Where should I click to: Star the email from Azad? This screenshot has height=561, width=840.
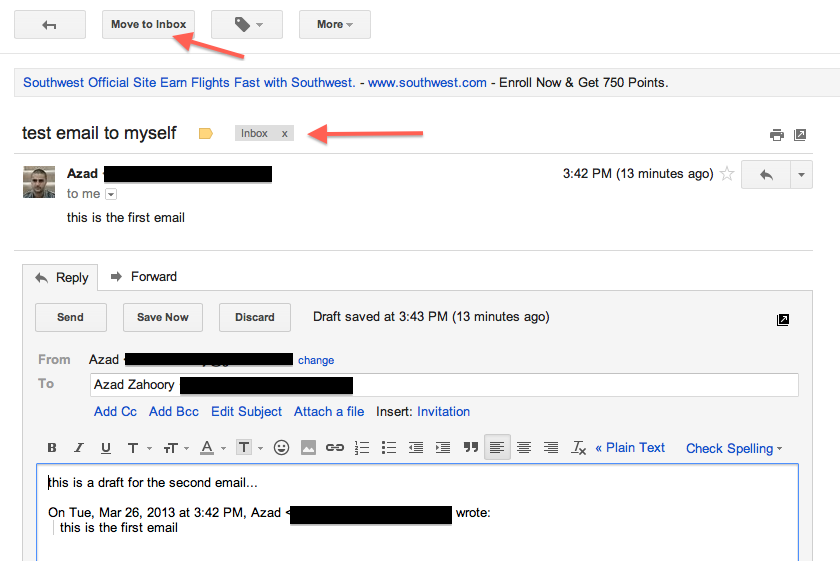(727, 174)
